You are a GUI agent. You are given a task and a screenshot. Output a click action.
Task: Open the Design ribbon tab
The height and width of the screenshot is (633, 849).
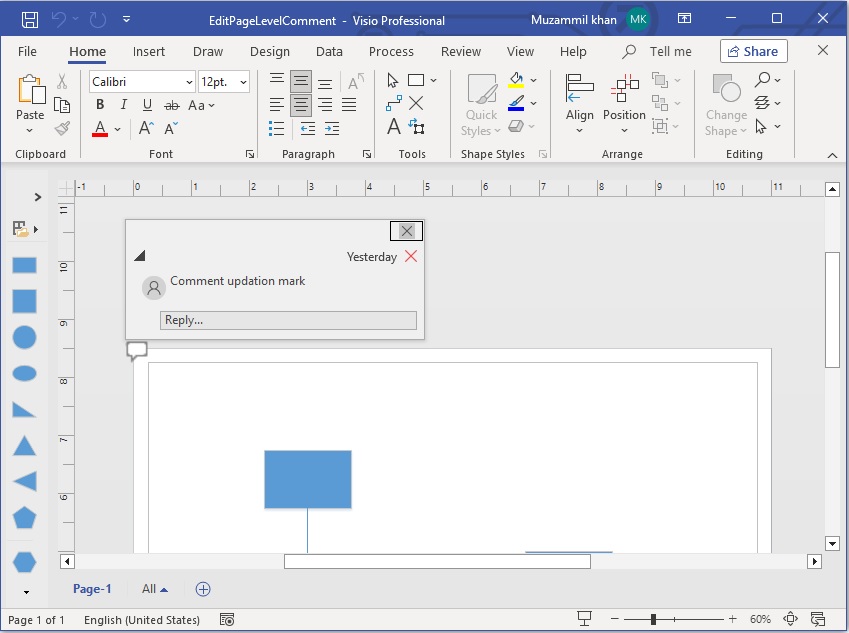point(269,51)
